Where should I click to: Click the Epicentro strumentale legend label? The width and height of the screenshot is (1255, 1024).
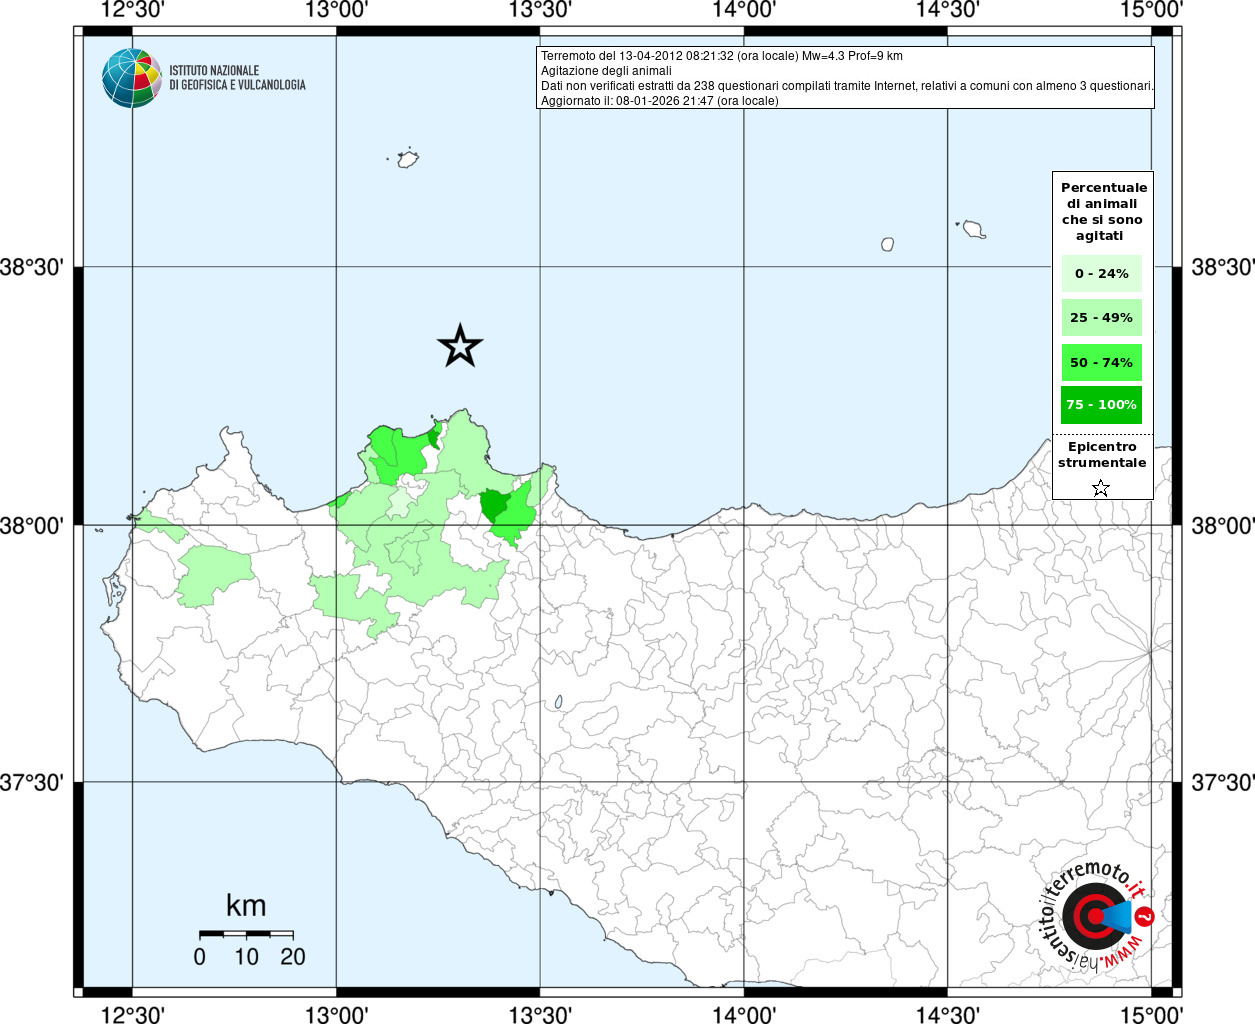coord(1102,455)
